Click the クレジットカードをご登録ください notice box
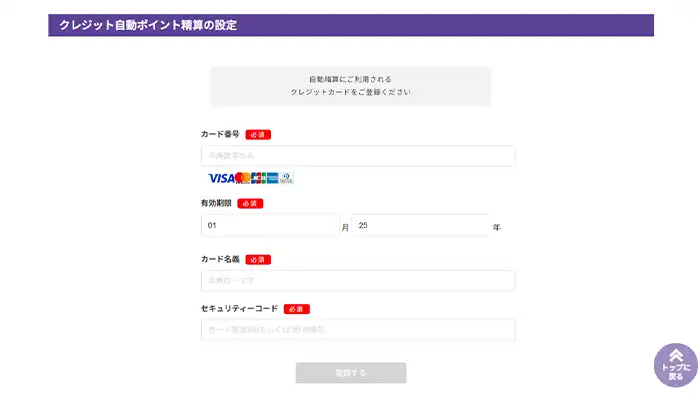 point(350,85)
